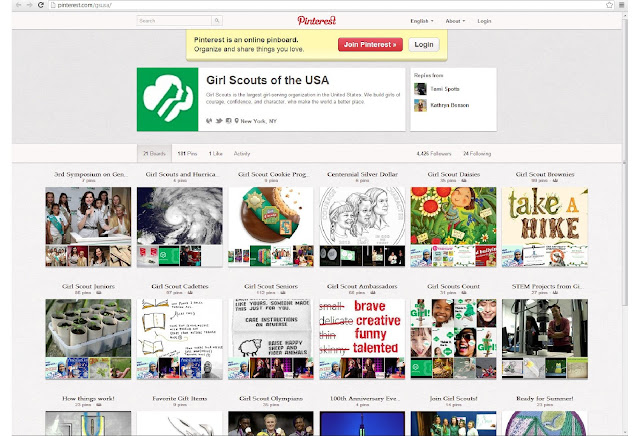
Task: Click the browser back arrow
Action: (18, 5)
